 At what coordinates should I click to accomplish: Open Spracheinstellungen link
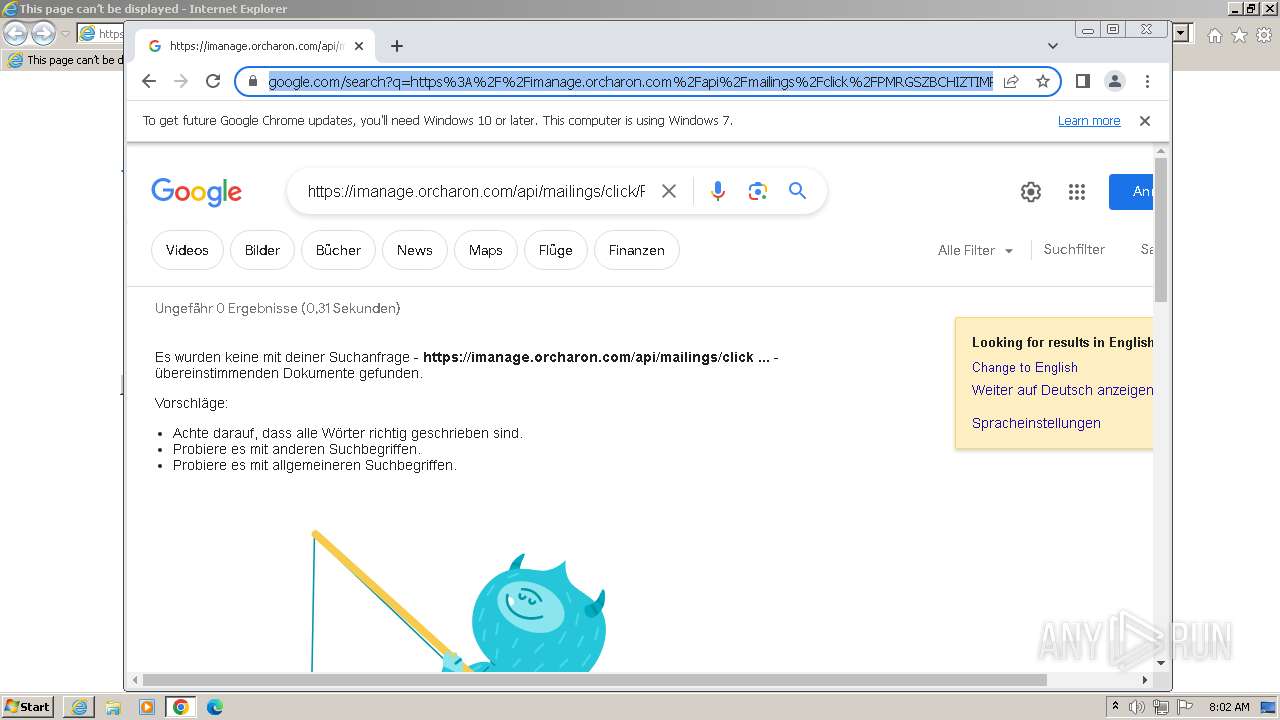click(x=1036, y=423)
